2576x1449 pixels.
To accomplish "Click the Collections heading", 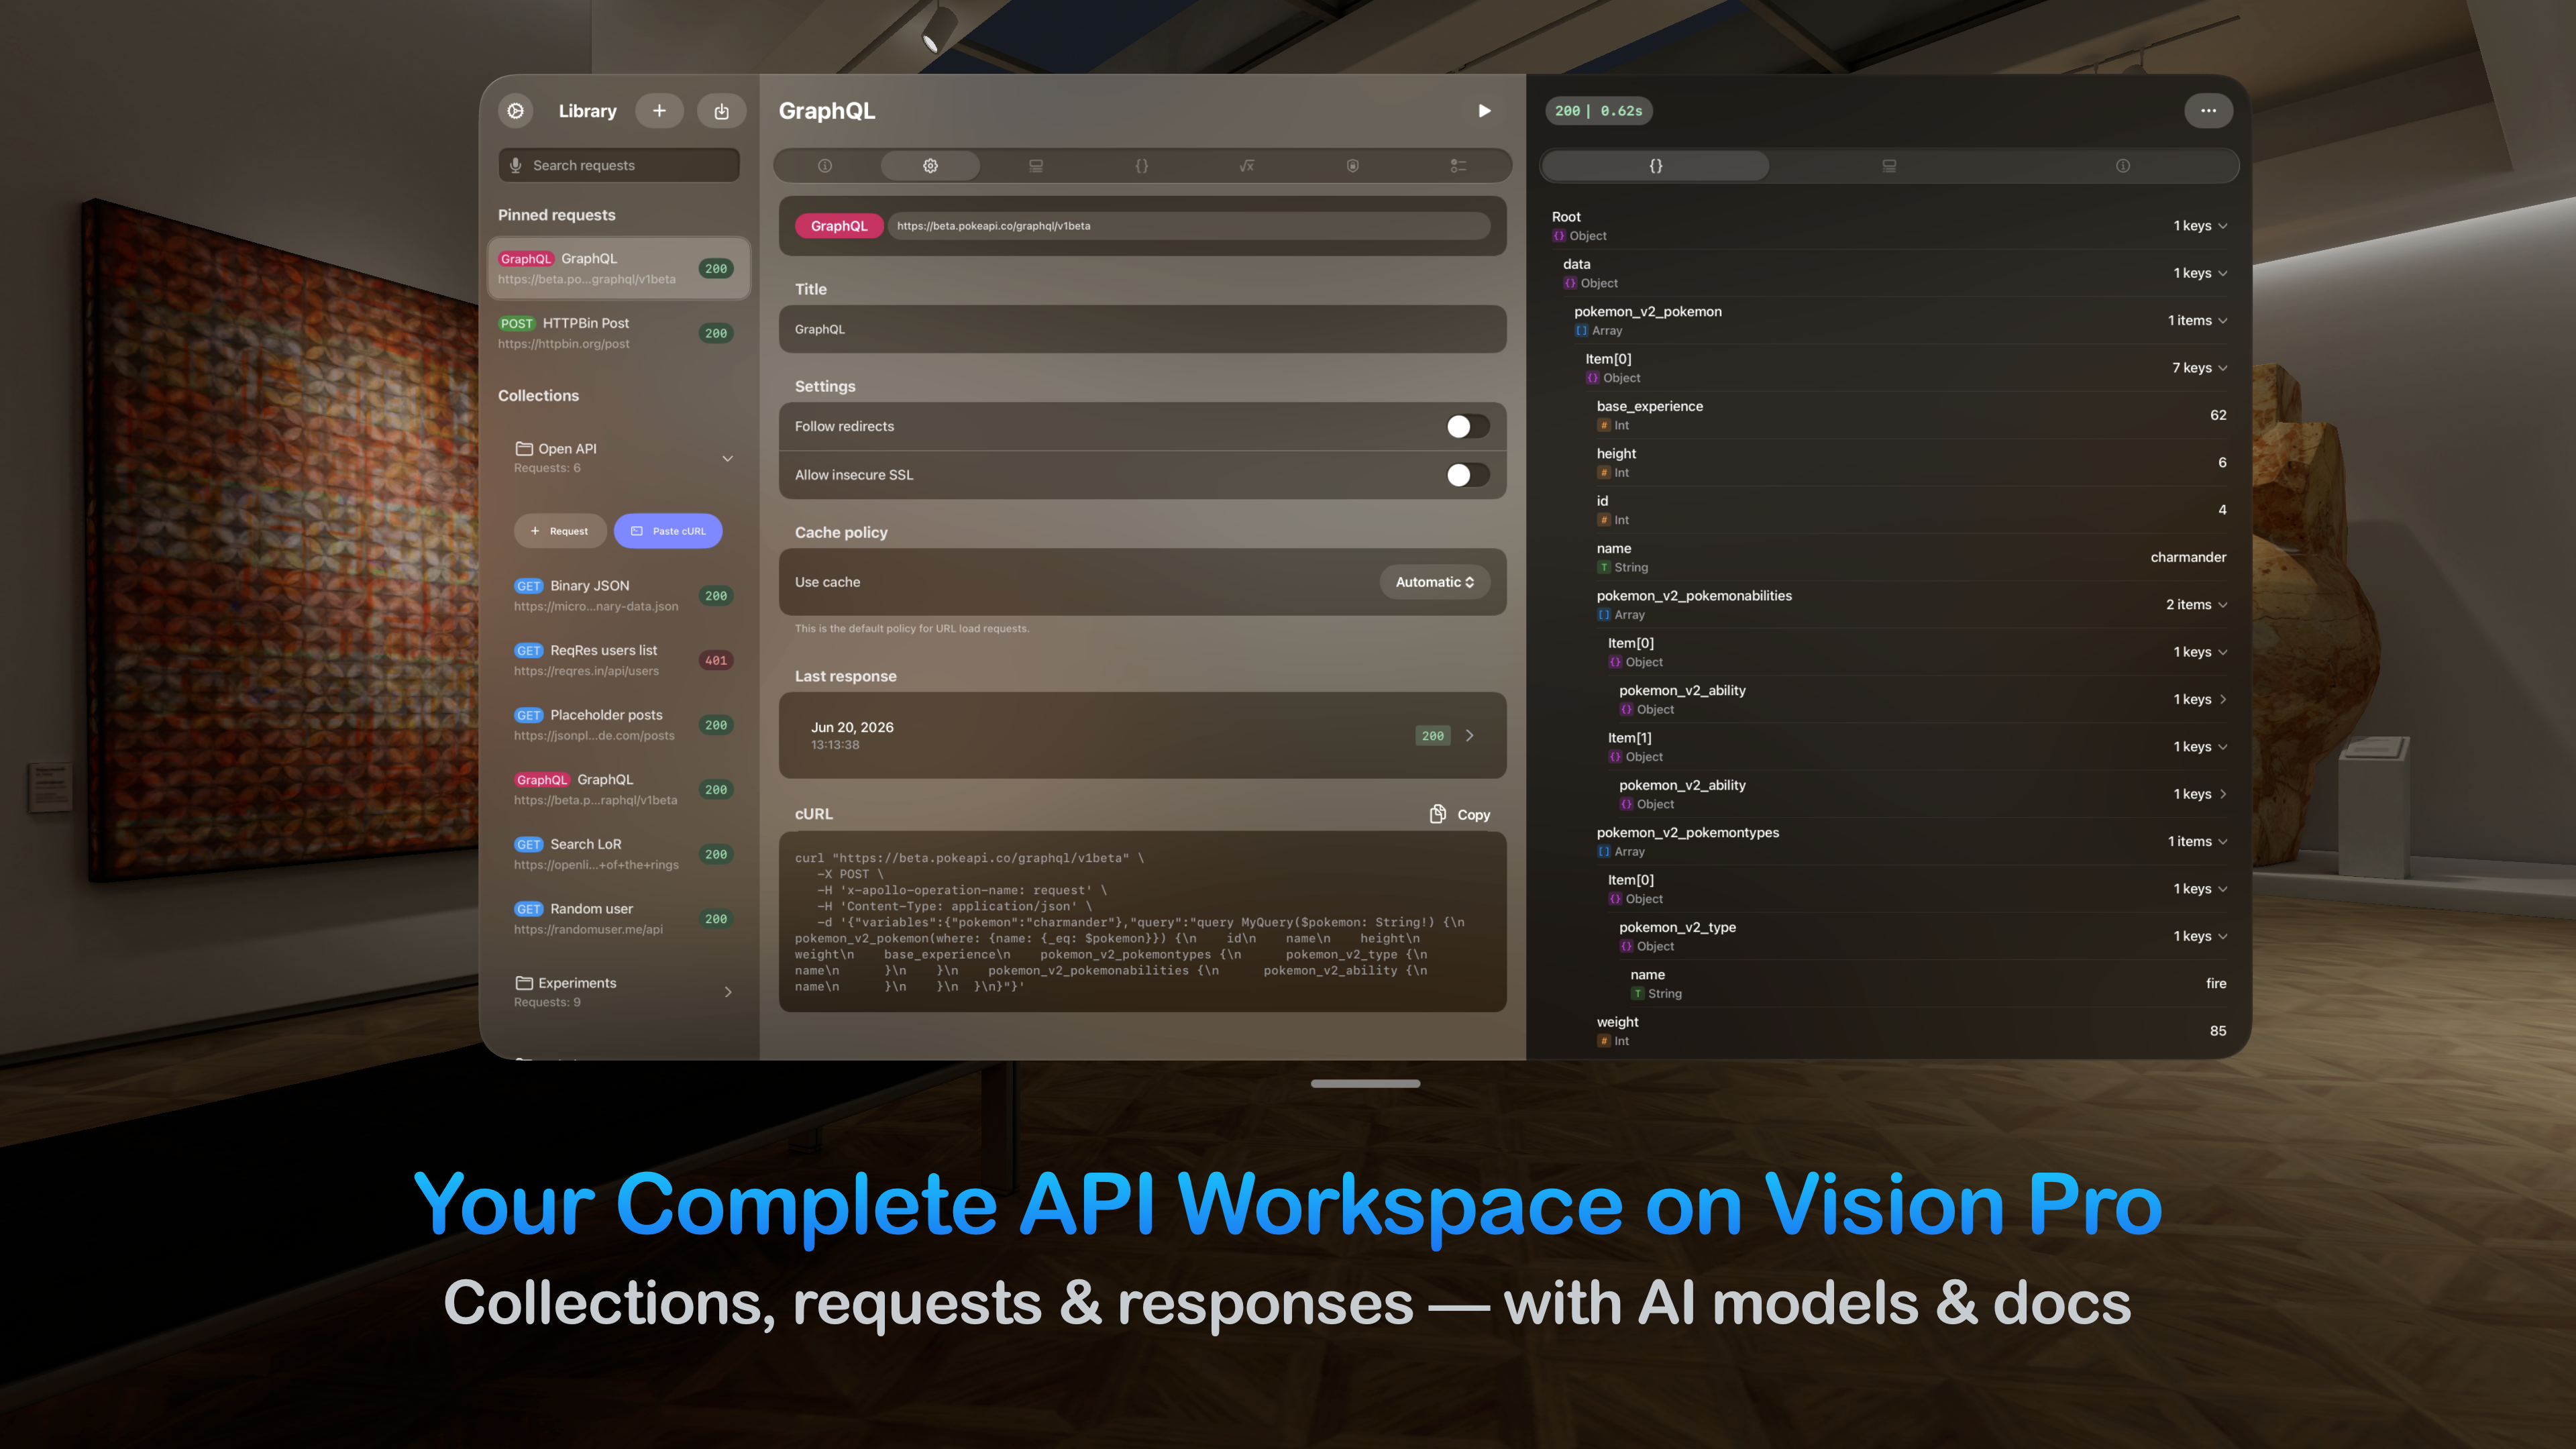I will [539, 396].
